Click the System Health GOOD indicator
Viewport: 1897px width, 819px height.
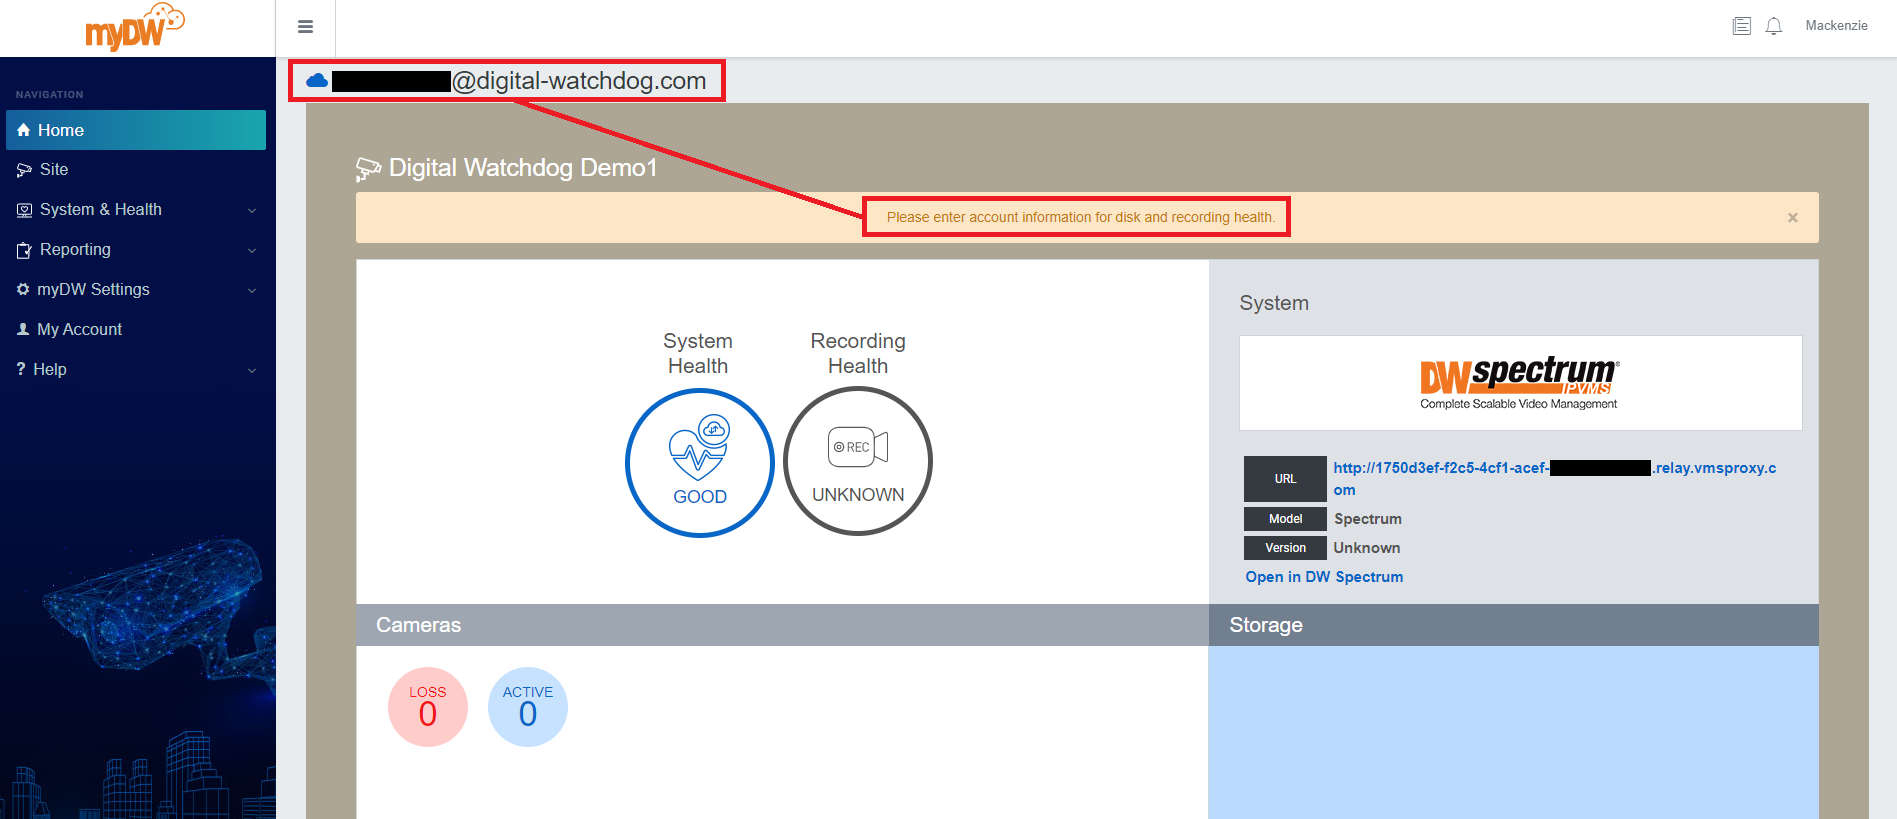tap(700, 463)
